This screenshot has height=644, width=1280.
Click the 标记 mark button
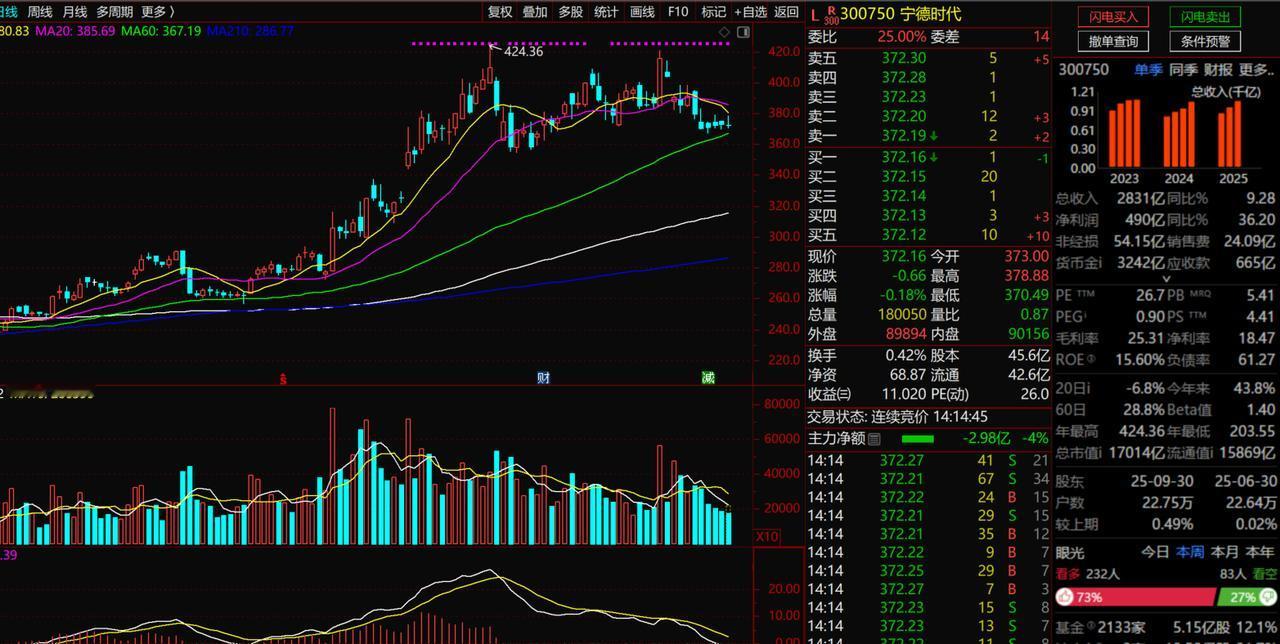(714, 12)
